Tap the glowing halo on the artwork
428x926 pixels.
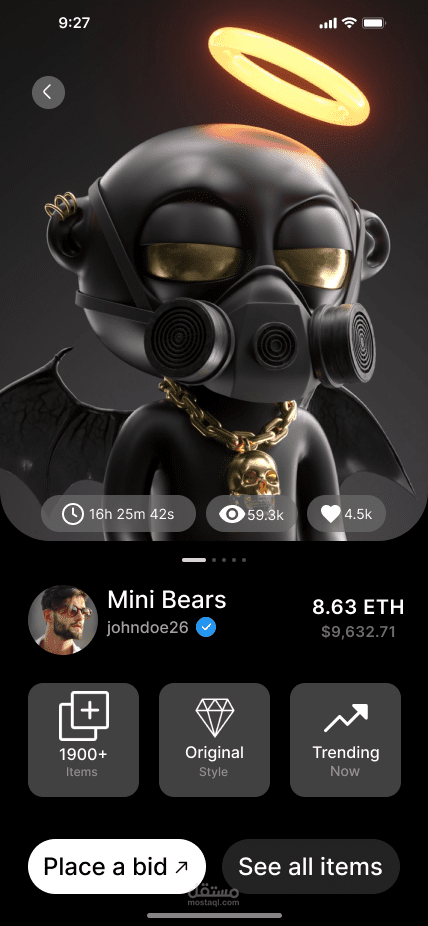click(x=289, y=76)
